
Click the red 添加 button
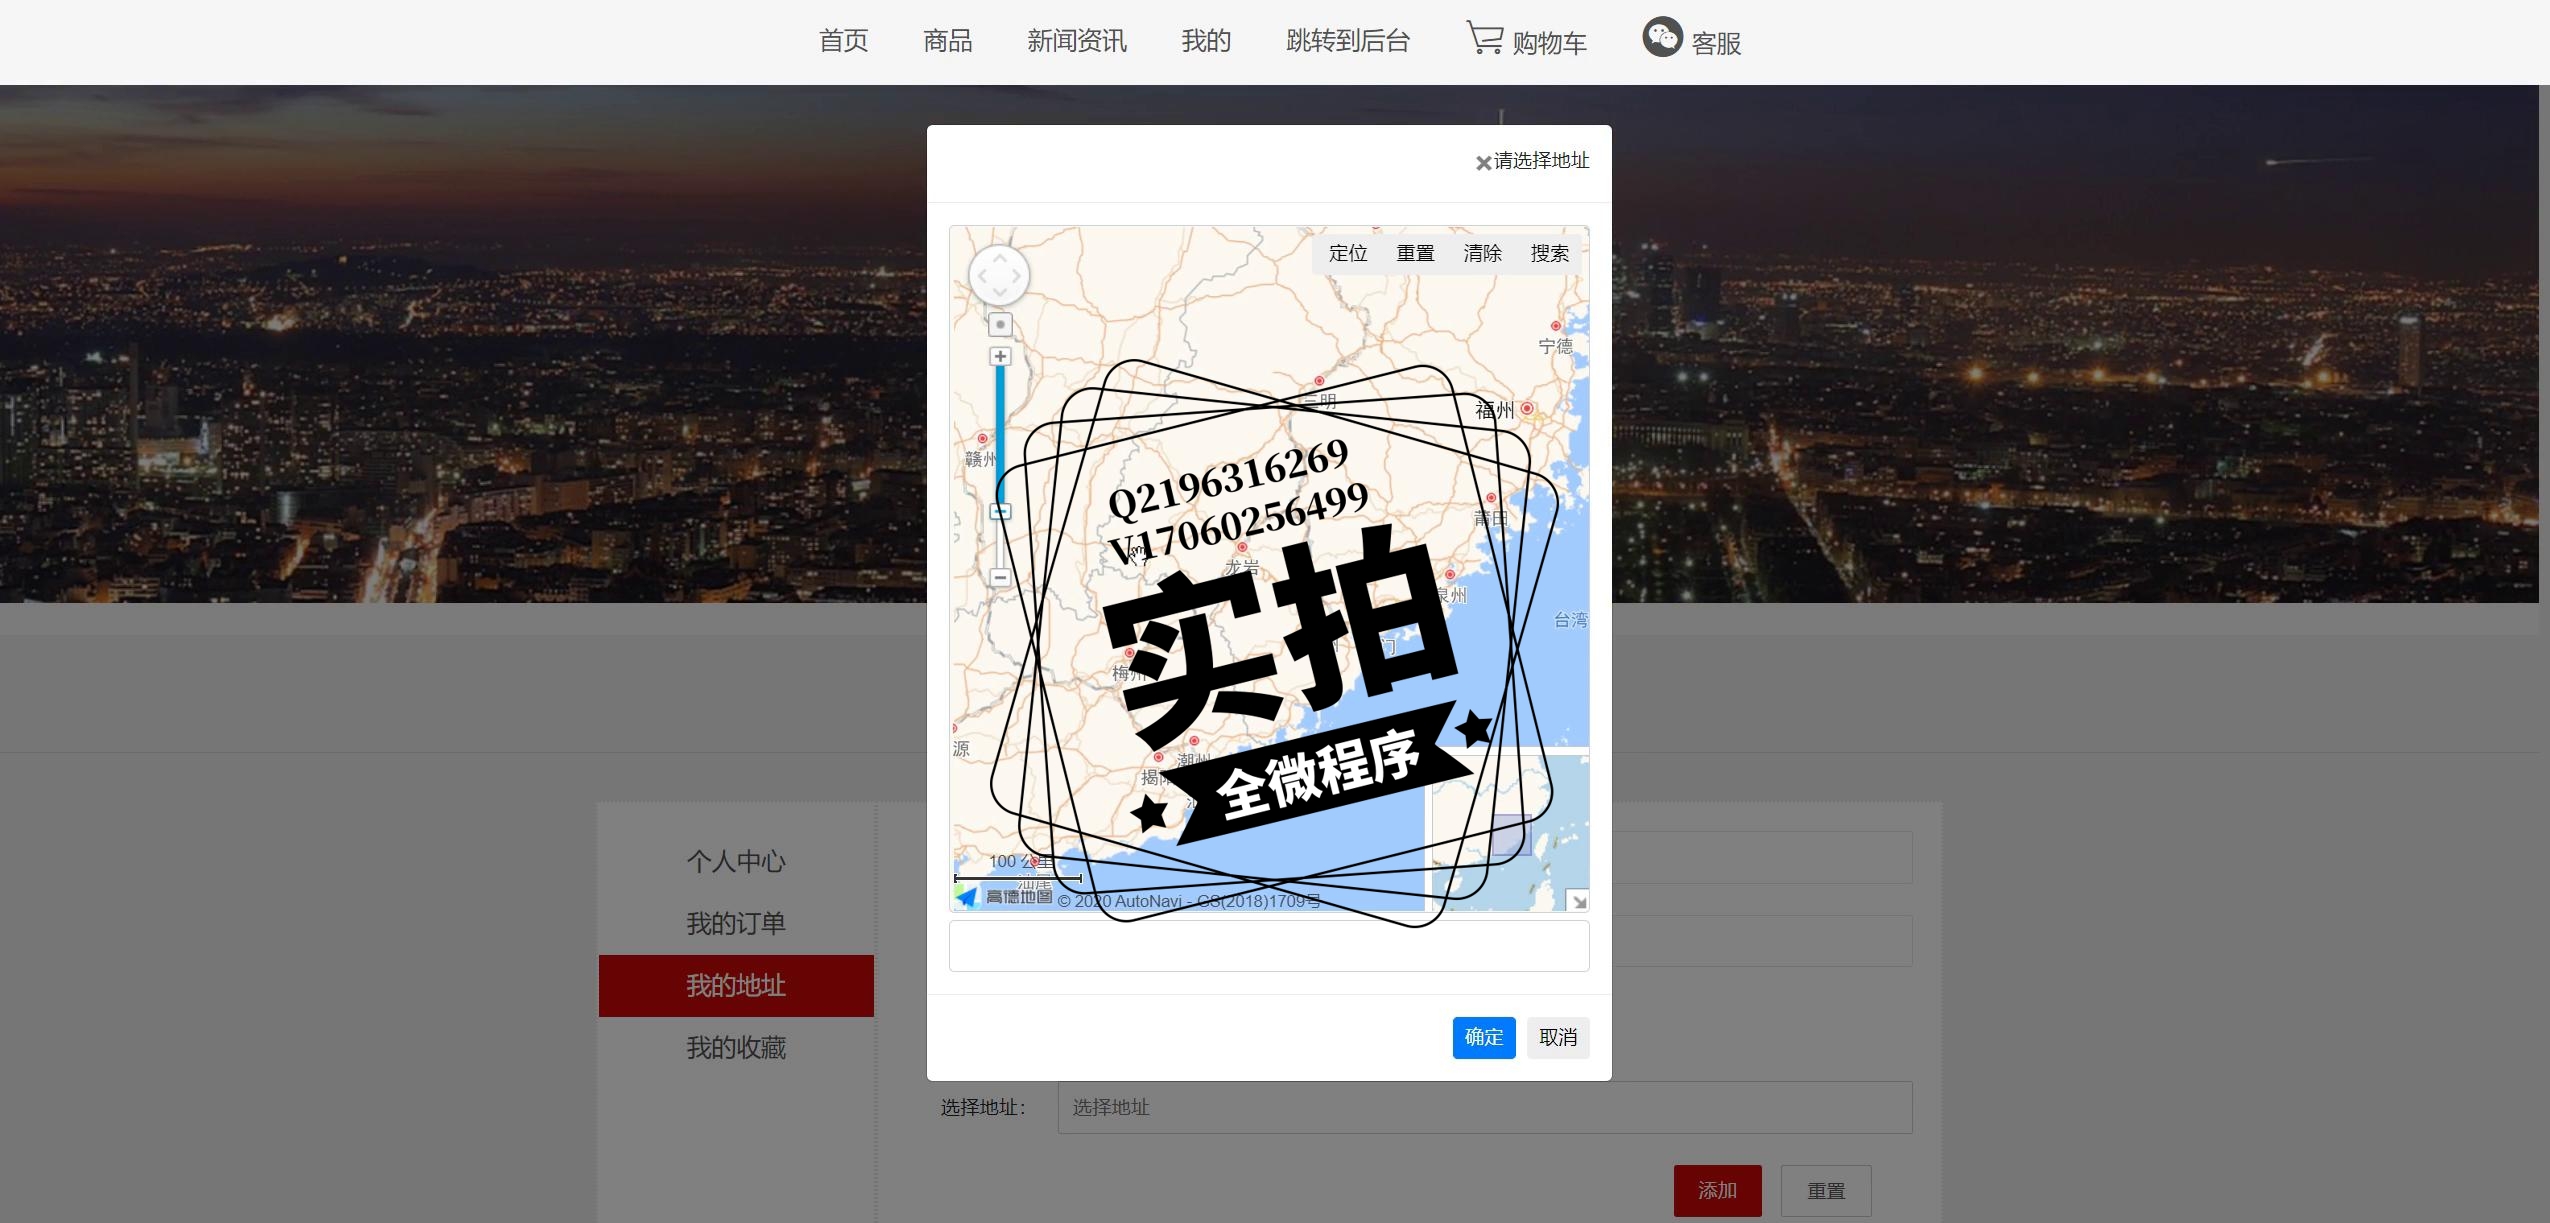coord(1717,1190)
